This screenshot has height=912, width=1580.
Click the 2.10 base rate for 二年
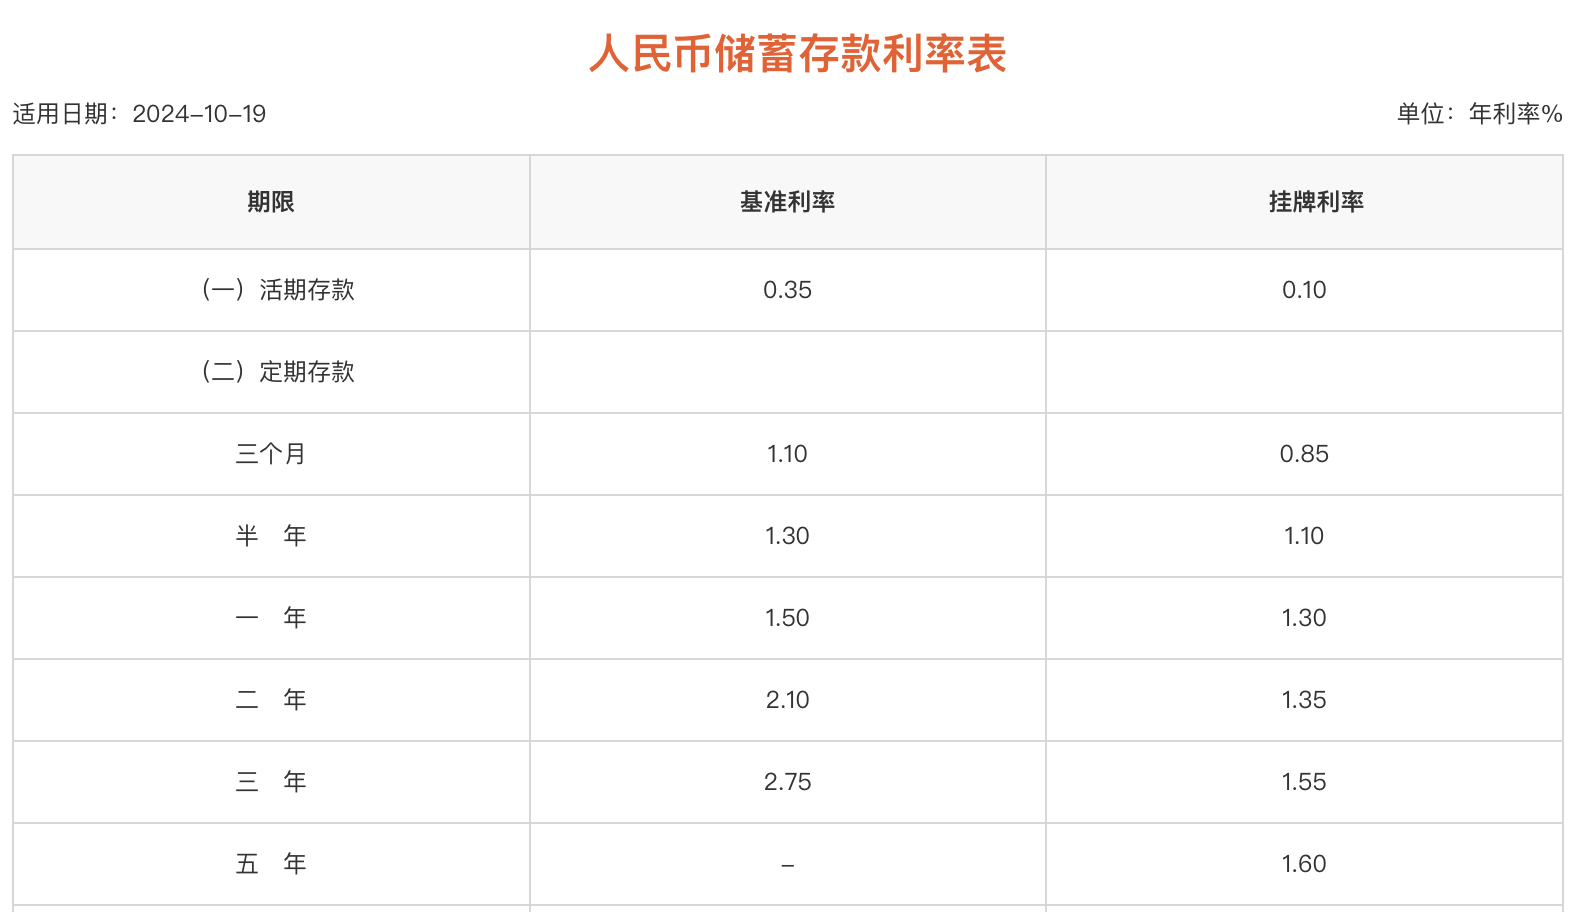click(x=787, y=700)
